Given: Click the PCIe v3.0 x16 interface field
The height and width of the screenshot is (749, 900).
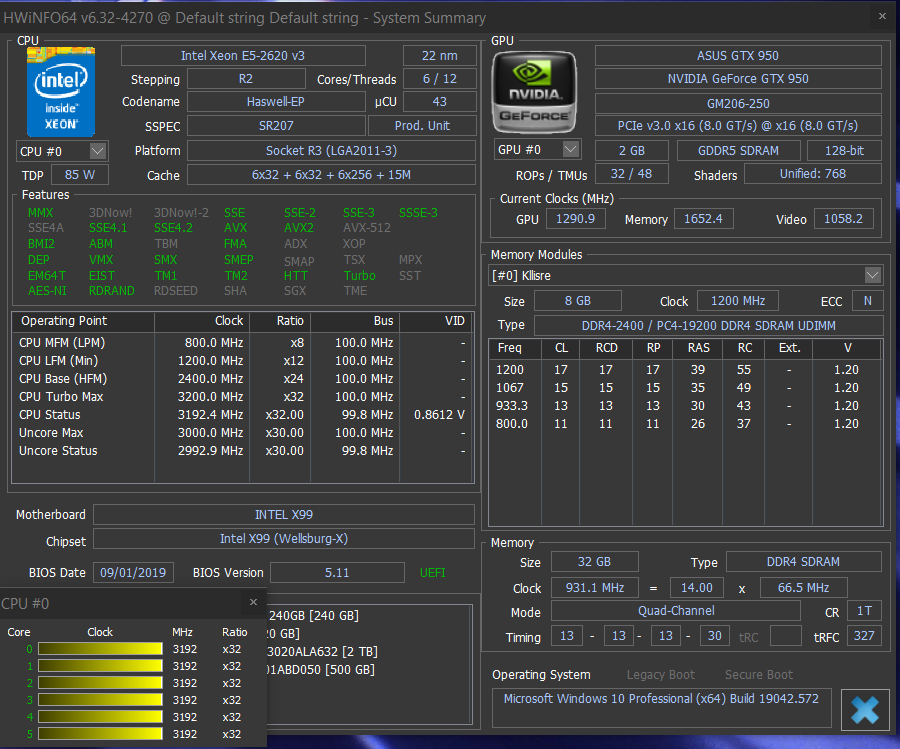Looking at the screenshot, I should pos(738,126).
